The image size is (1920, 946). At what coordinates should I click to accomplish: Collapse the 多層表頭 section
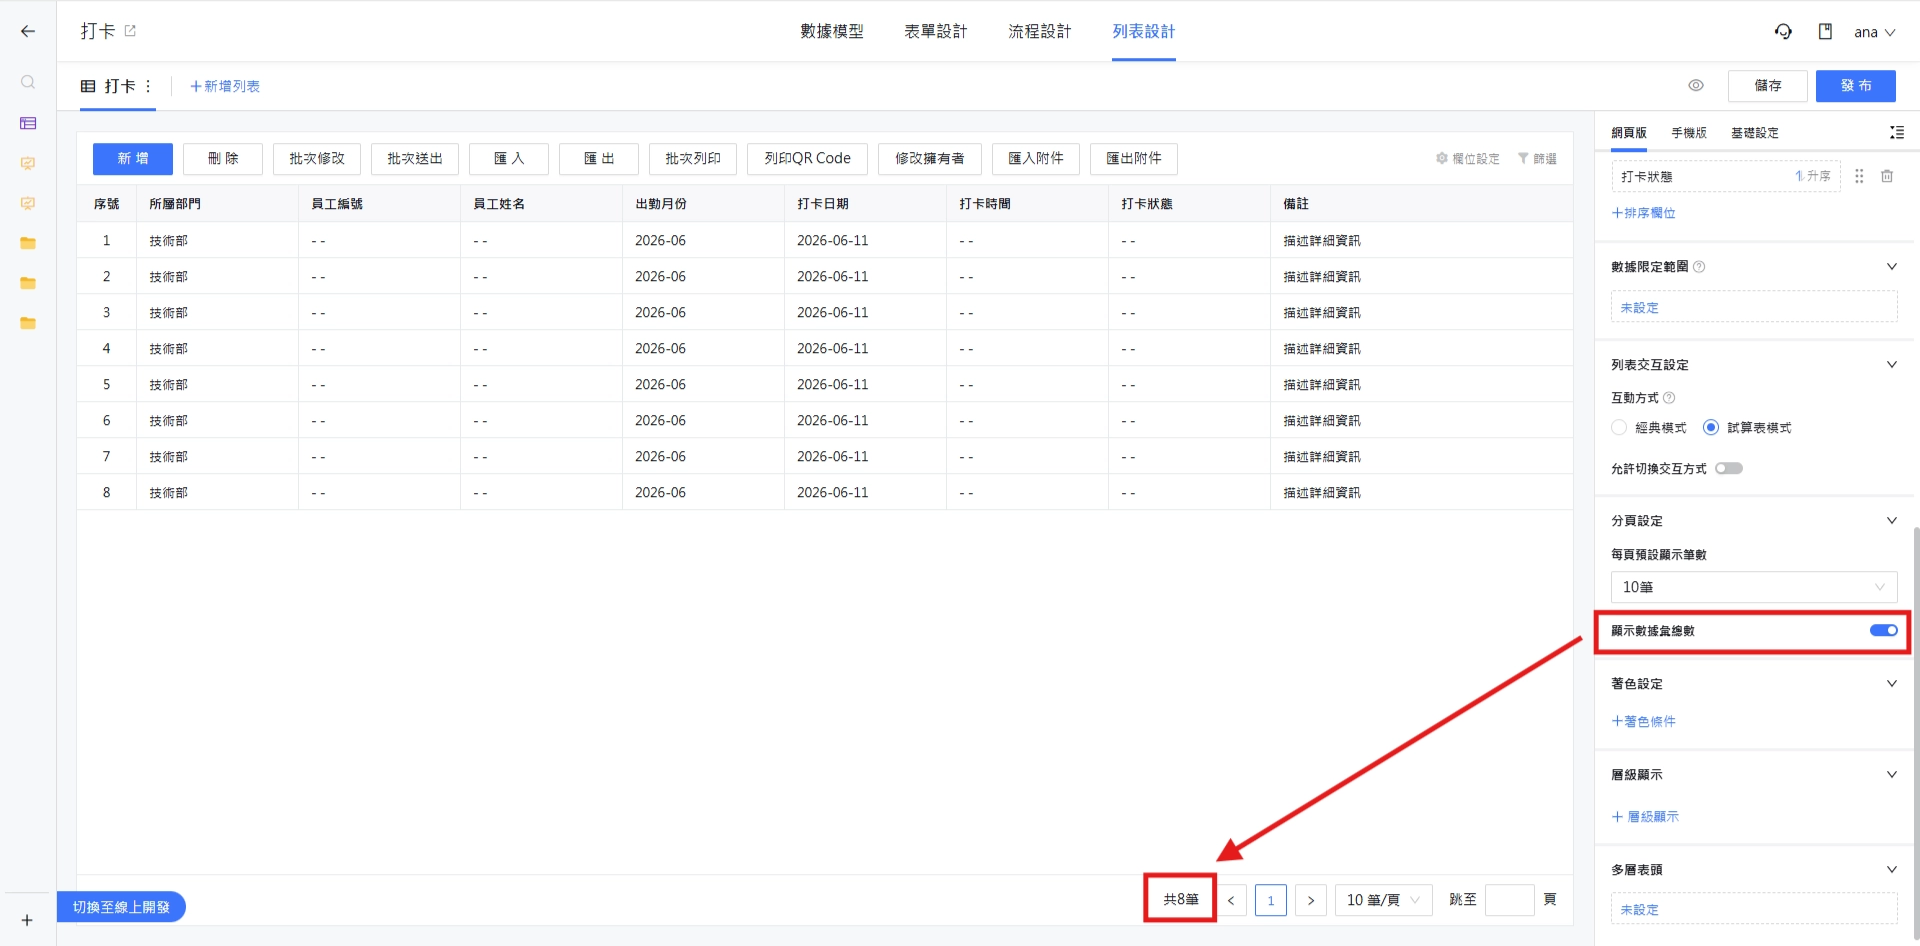(1891, 870)
